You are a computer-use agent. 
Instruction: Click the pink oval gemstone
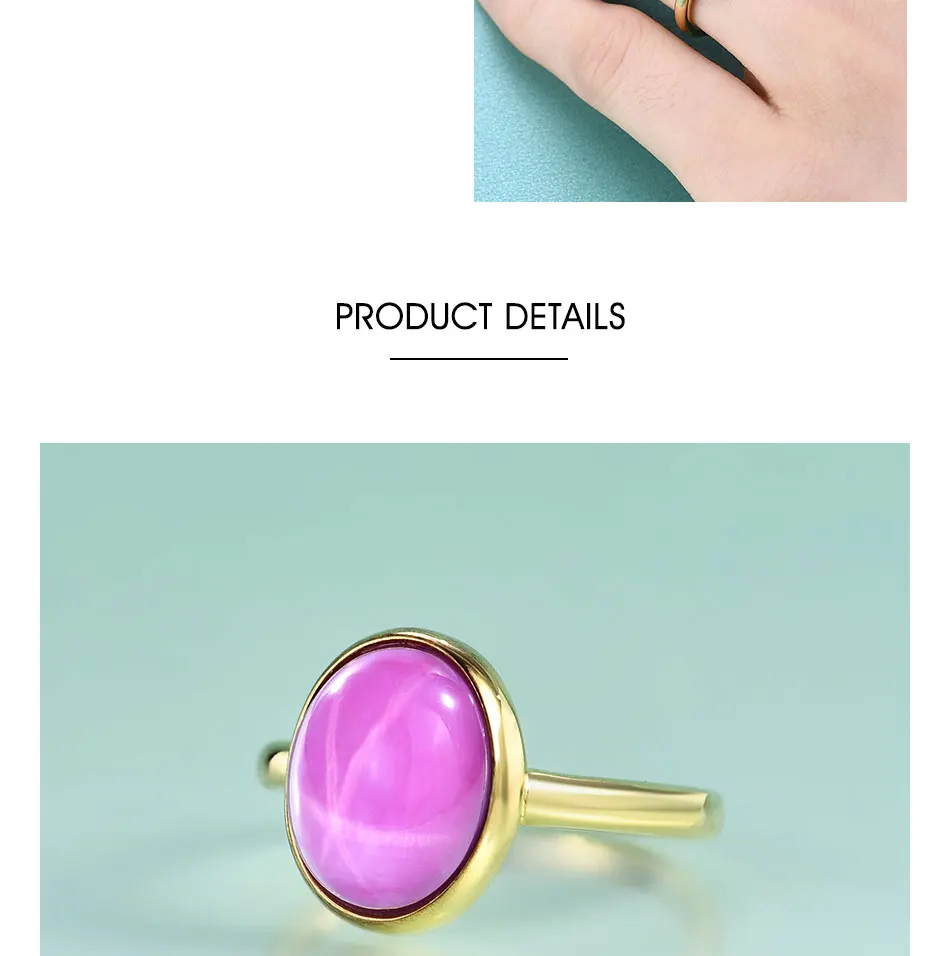(x=390, y=780)
